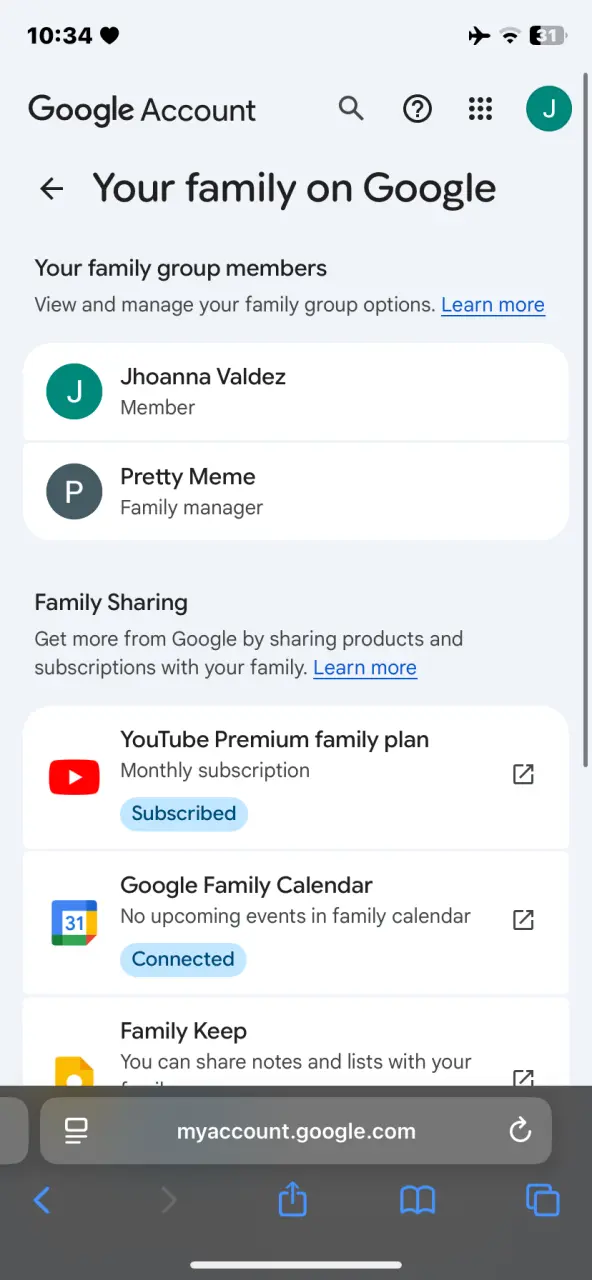
Task: Open YouTube Premium family plan entry
Action: point(296,777)
